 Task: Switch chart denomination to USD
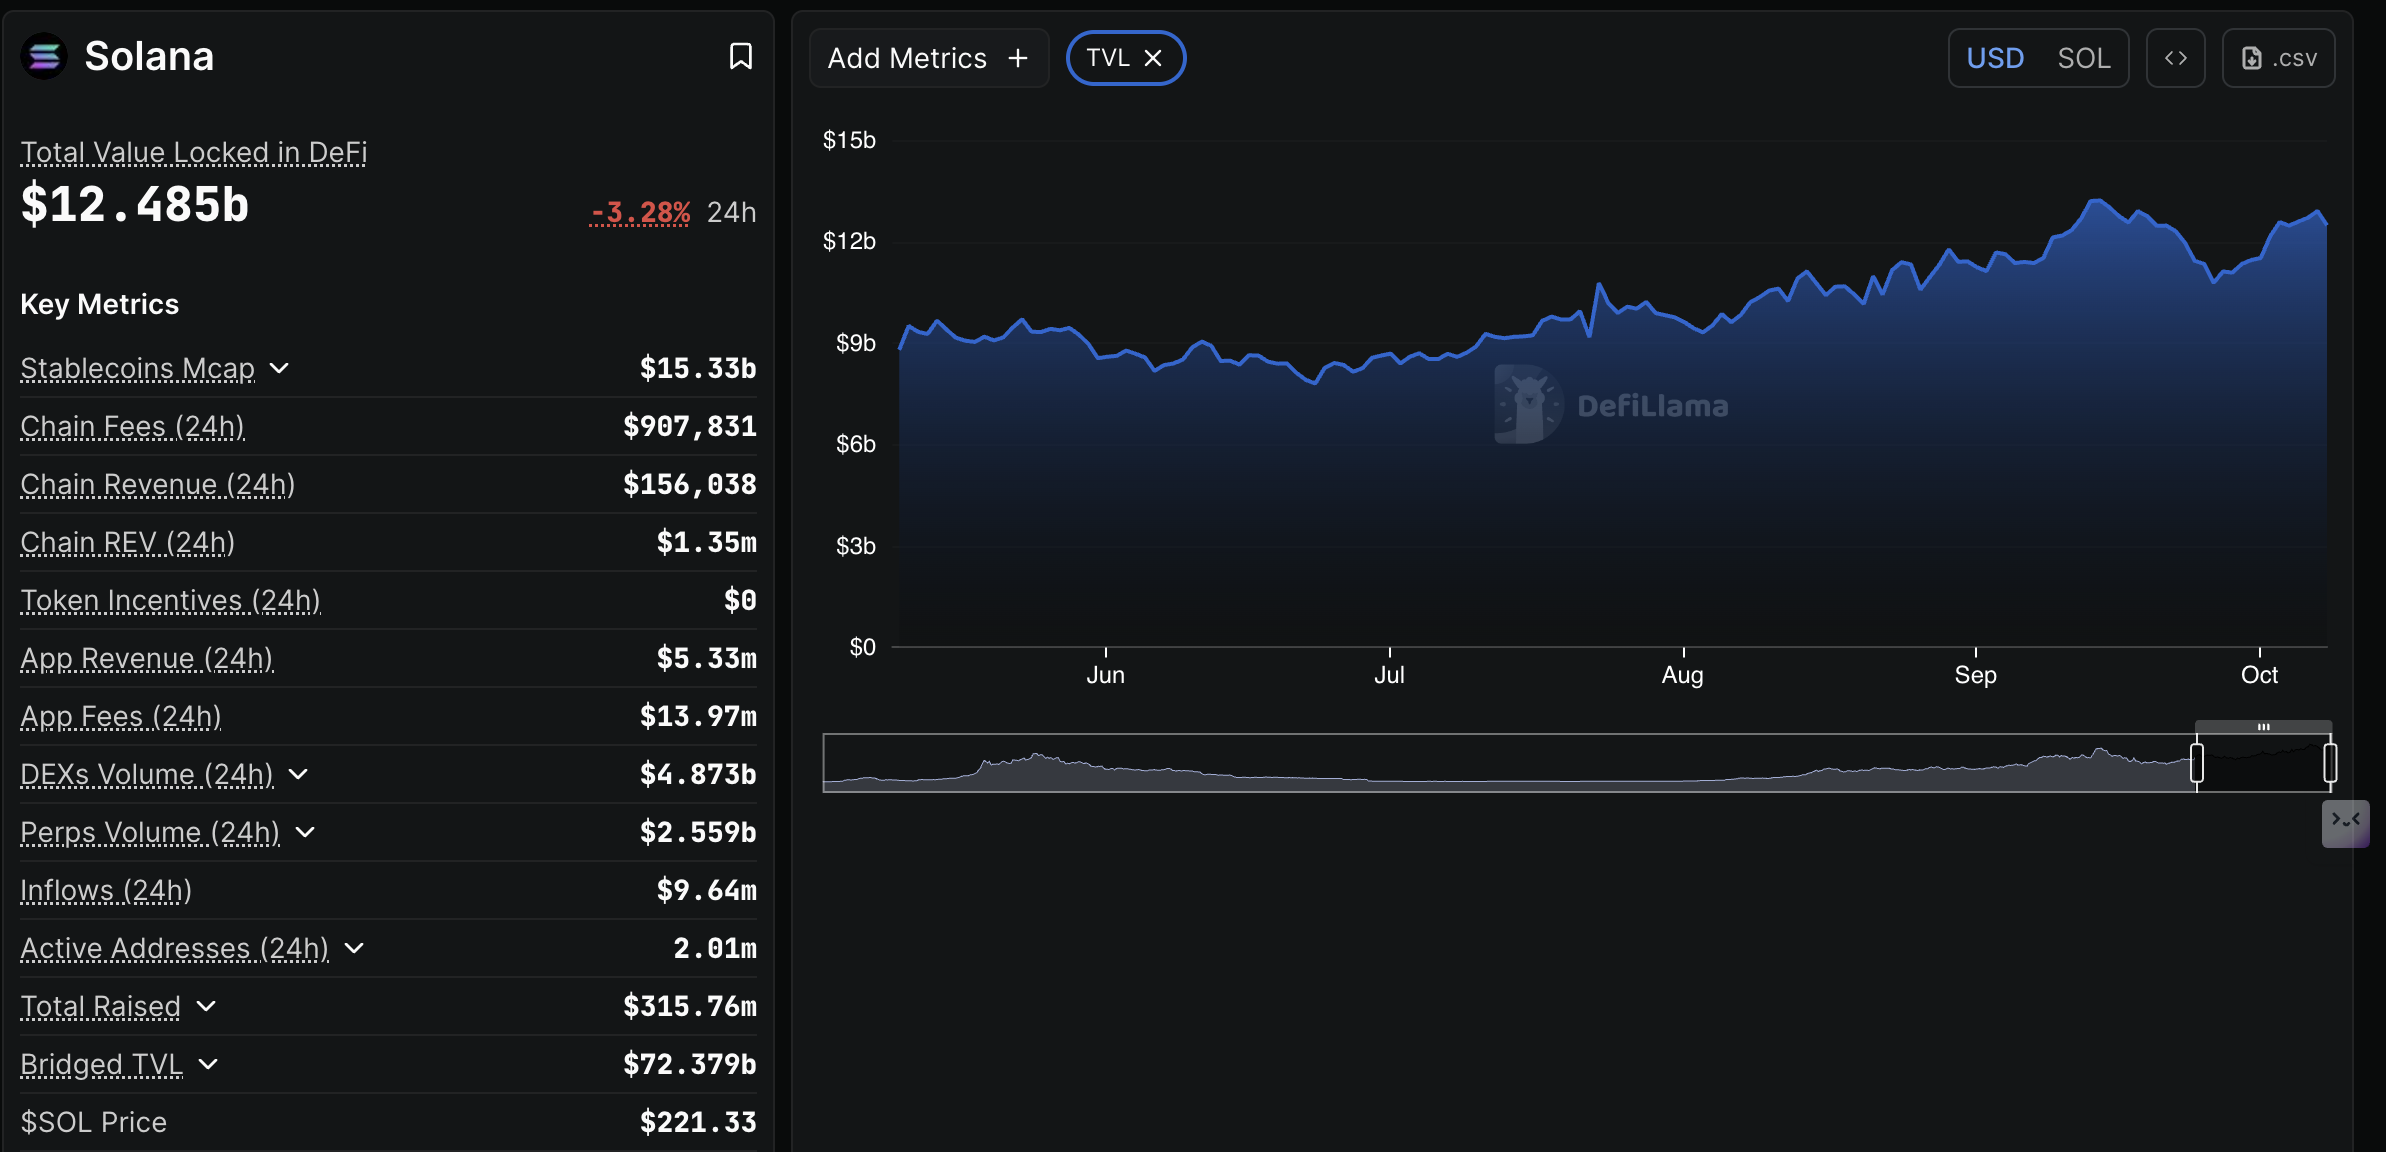1994,58
